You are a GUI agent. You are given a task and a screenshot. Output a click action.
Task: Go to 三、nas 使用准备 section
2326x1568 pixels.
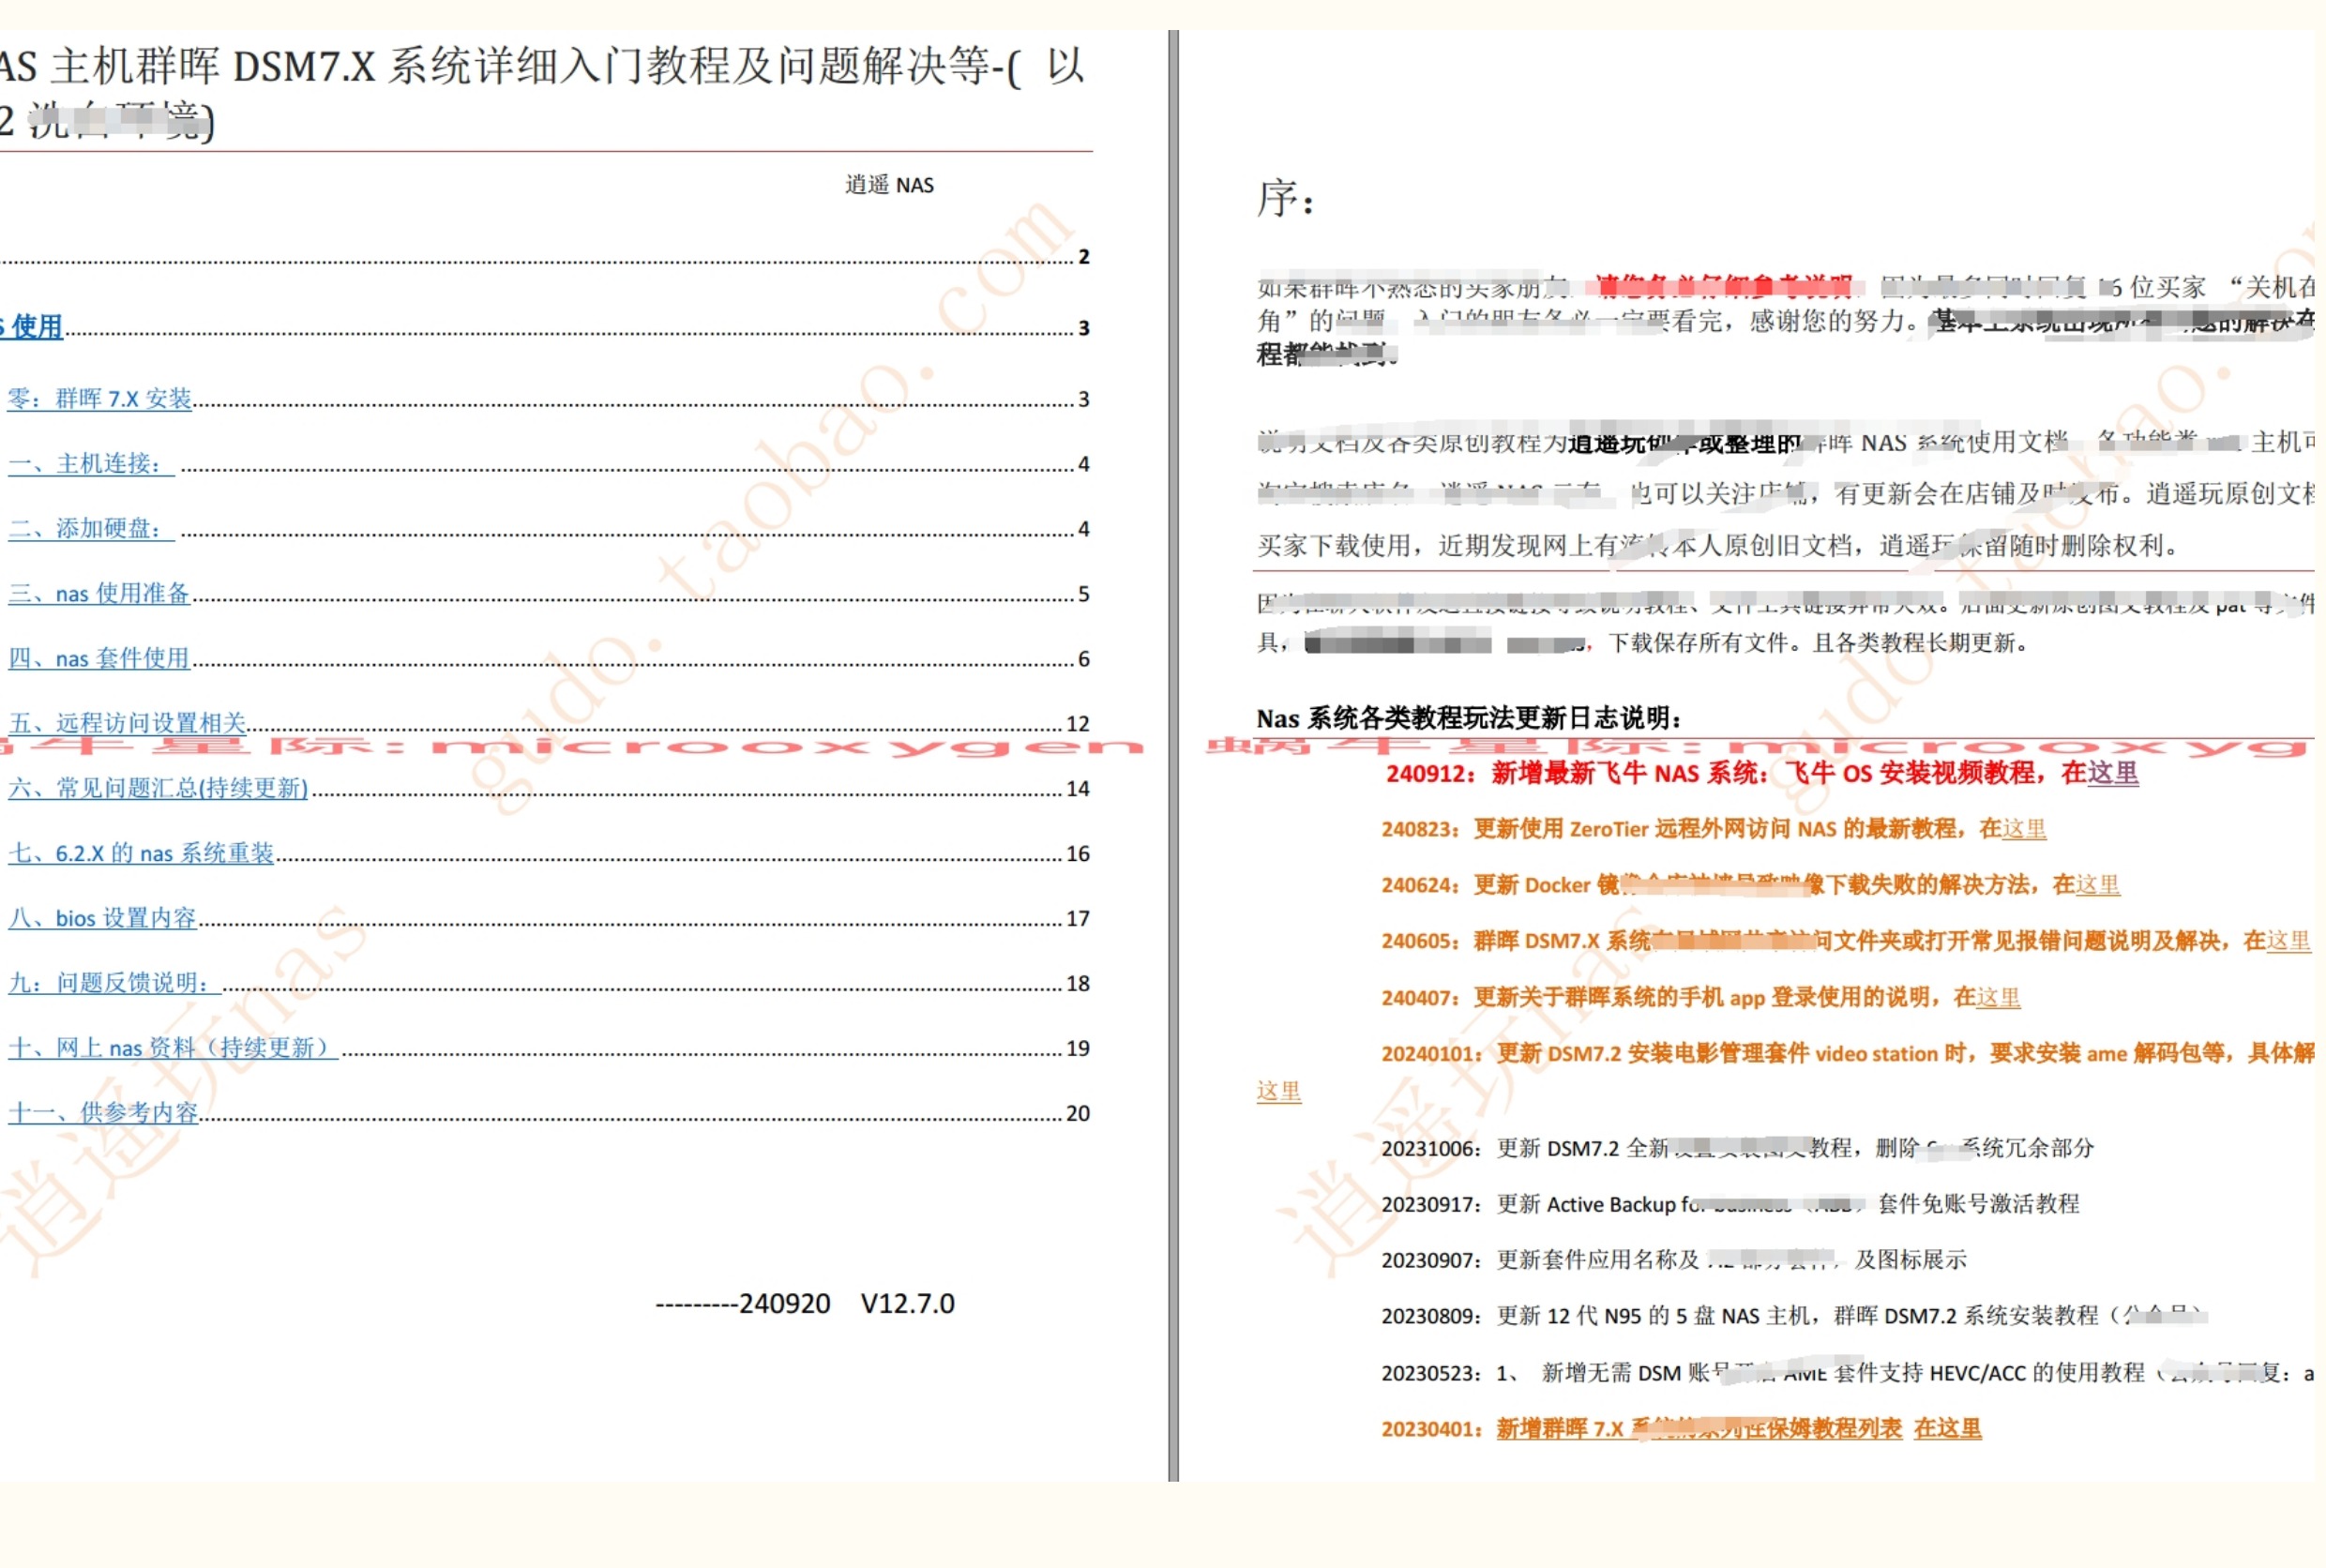click(99, 594)
